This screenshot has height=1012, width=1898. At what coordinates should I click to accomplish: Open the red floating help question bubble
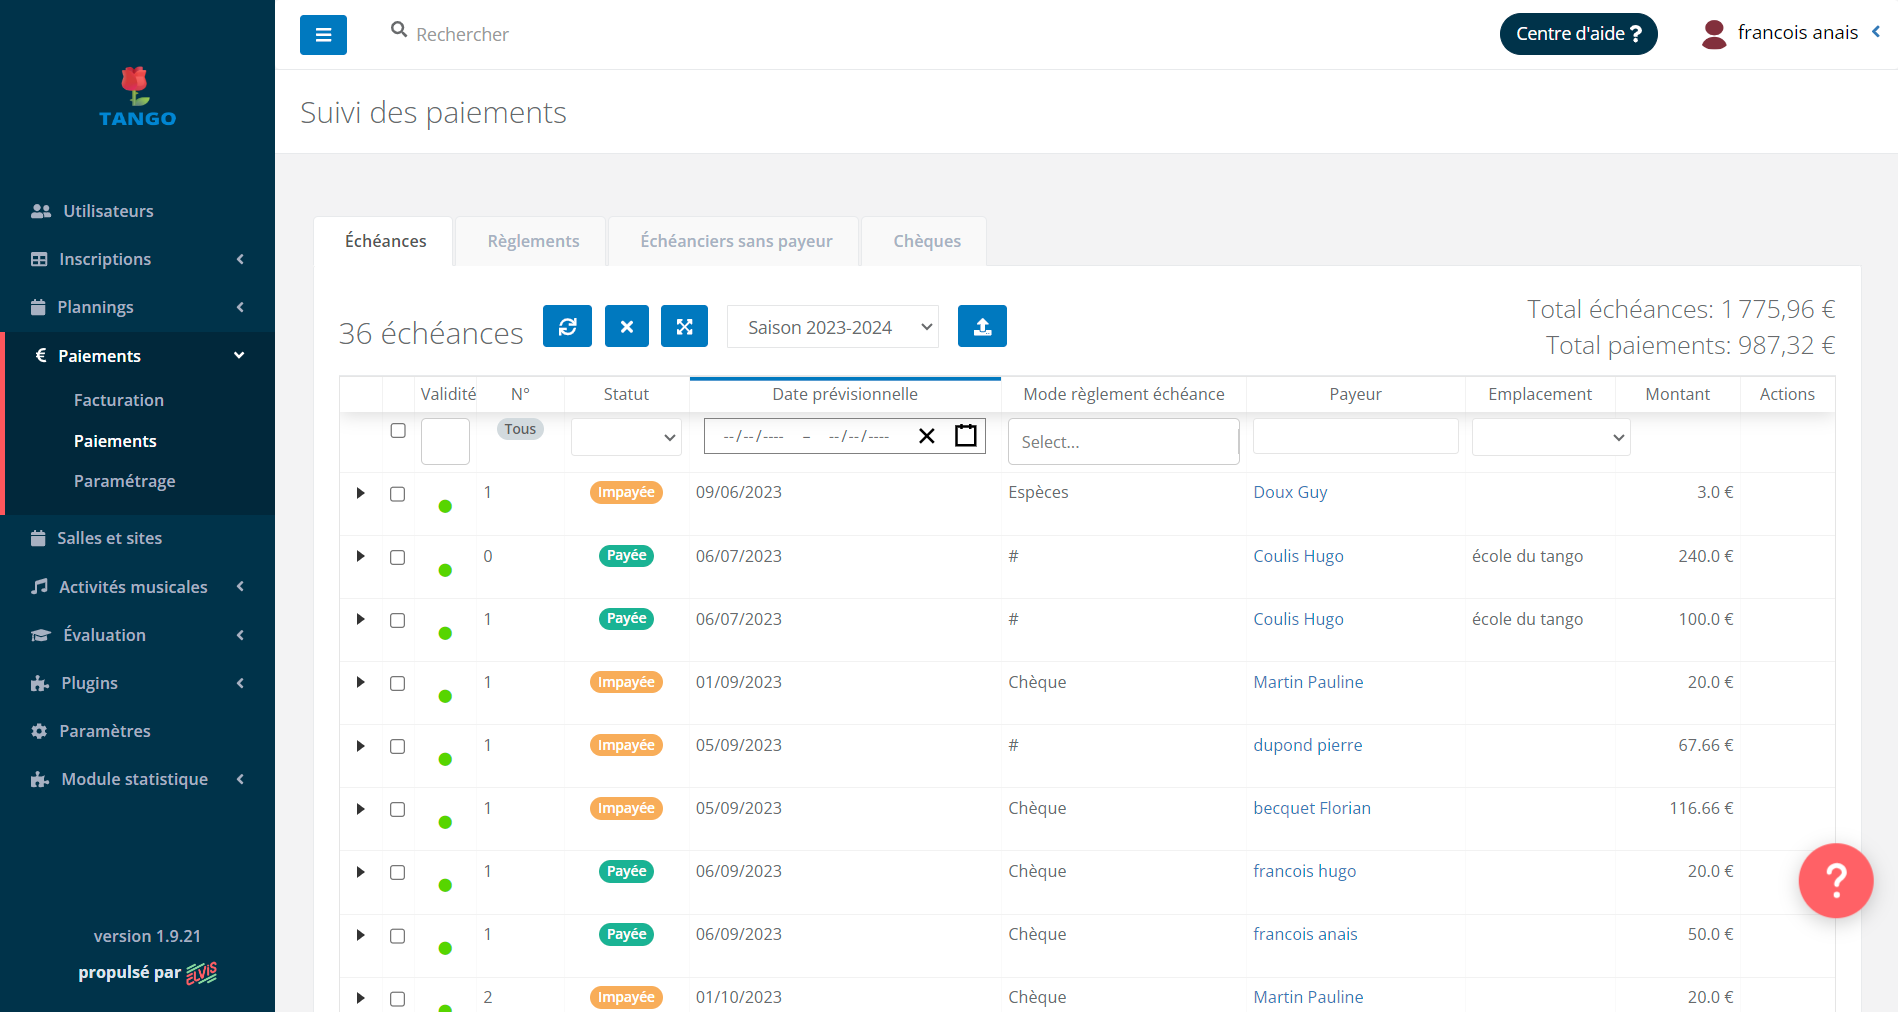click(1836, 880)
